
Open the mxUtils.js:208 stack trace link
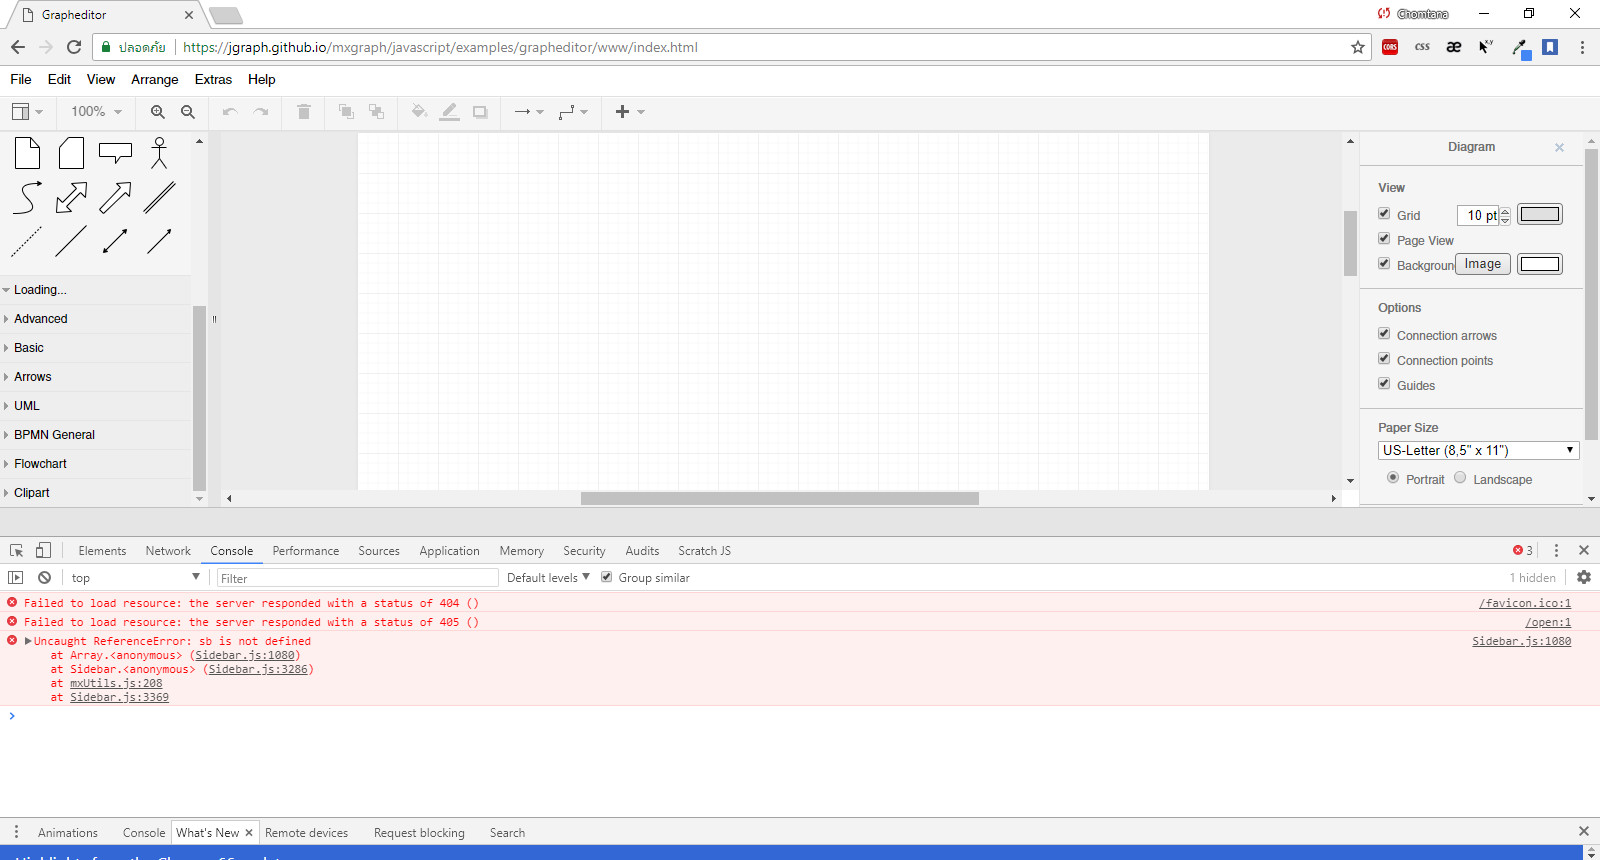click(116, 683)
